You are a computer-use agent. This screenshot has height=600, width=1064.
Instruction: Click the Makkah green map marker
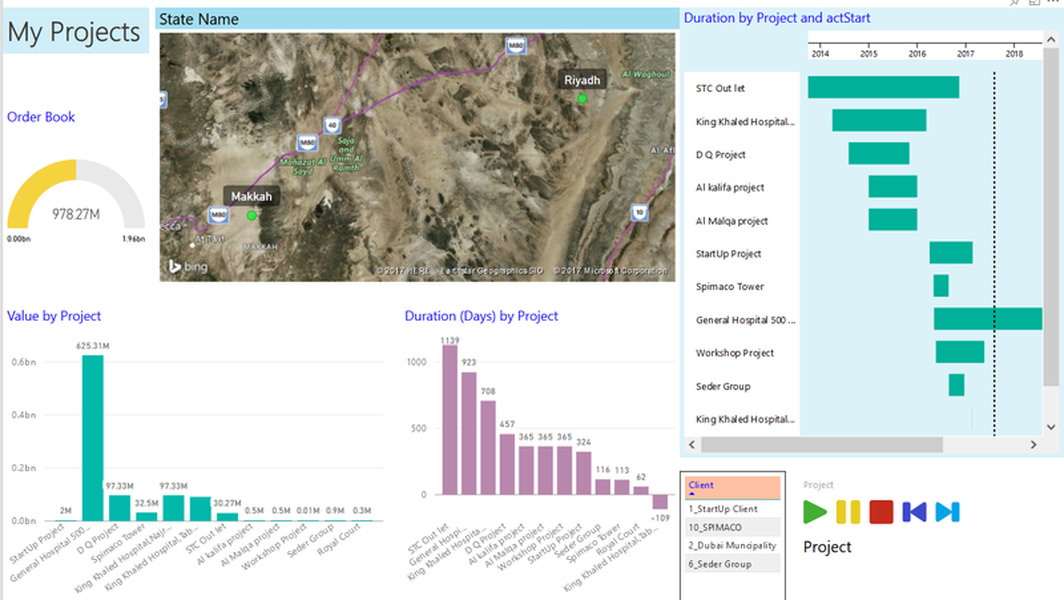tap(252, 215)
